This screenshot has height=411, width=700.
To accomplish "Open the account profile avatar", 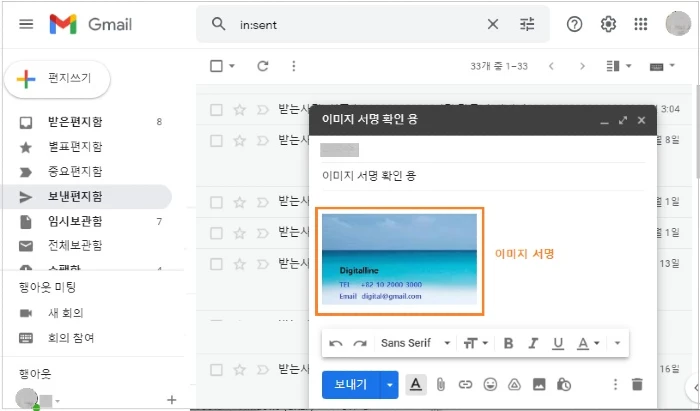I will pos(678,24).
